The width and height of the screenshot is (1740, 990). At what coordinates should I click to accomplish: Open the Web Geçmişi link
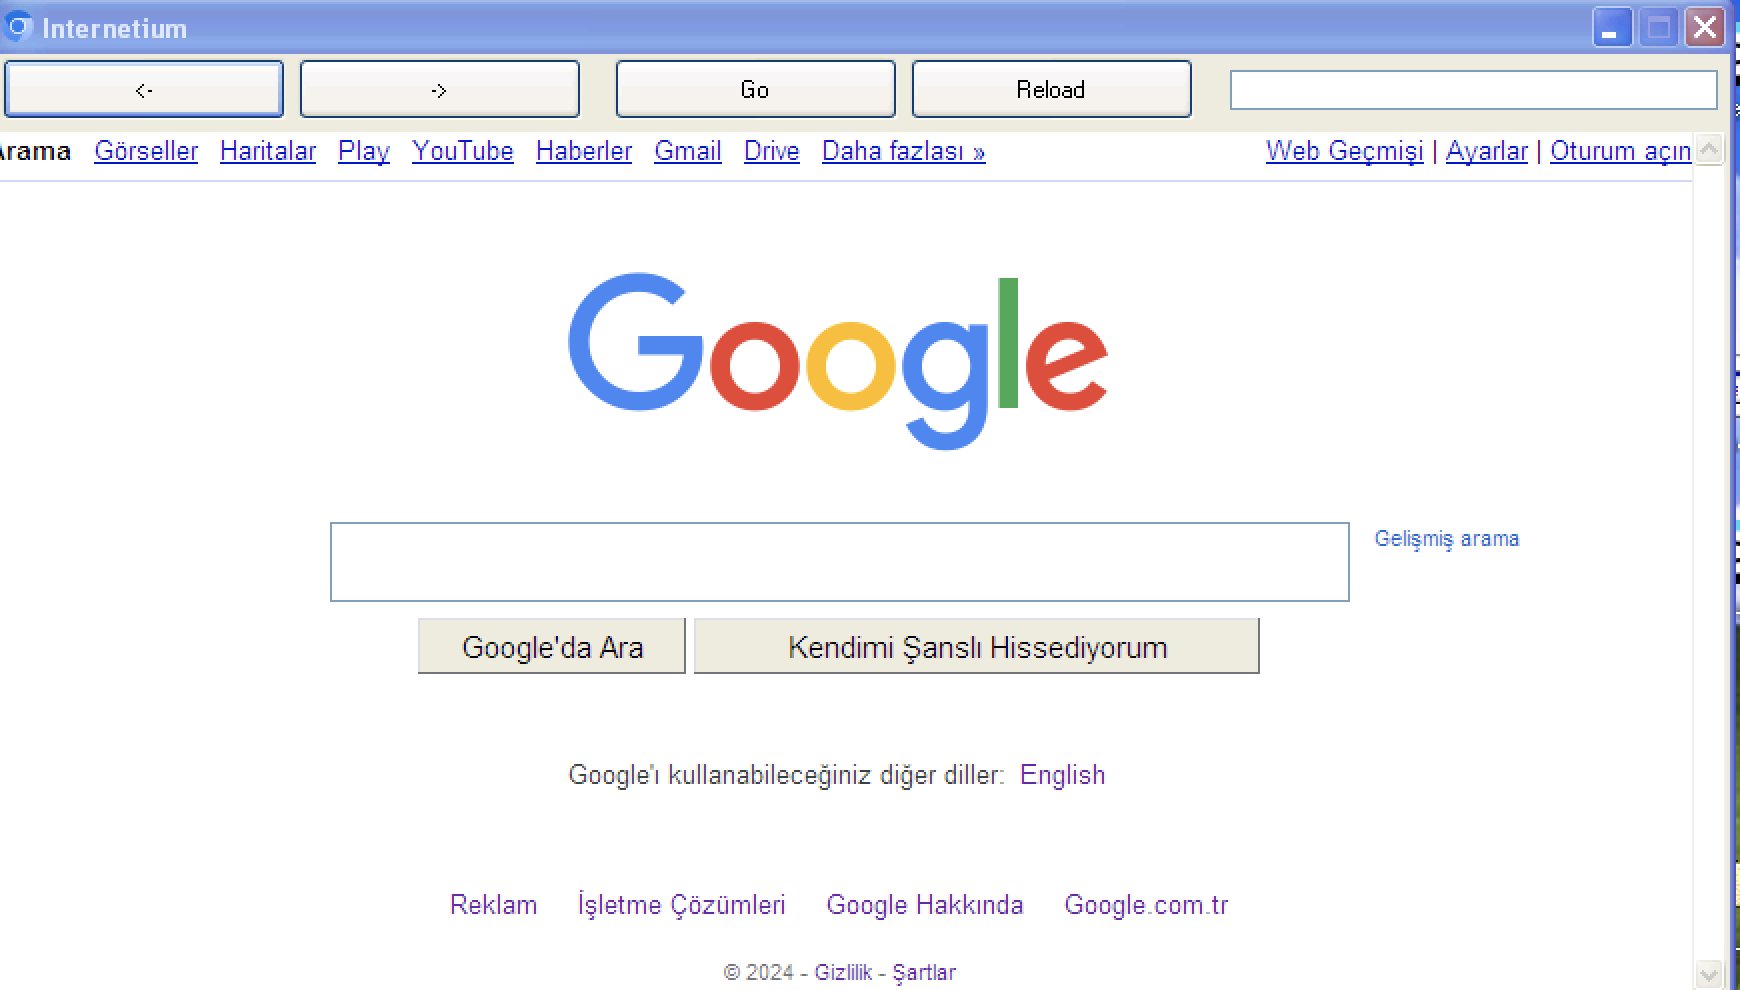tap(1345, 151)
